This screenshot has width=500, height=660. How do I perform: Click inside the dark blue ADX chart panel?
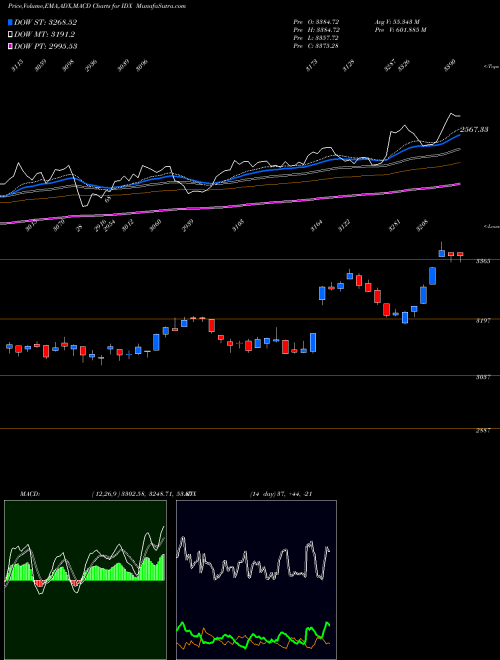click(256, 580)
